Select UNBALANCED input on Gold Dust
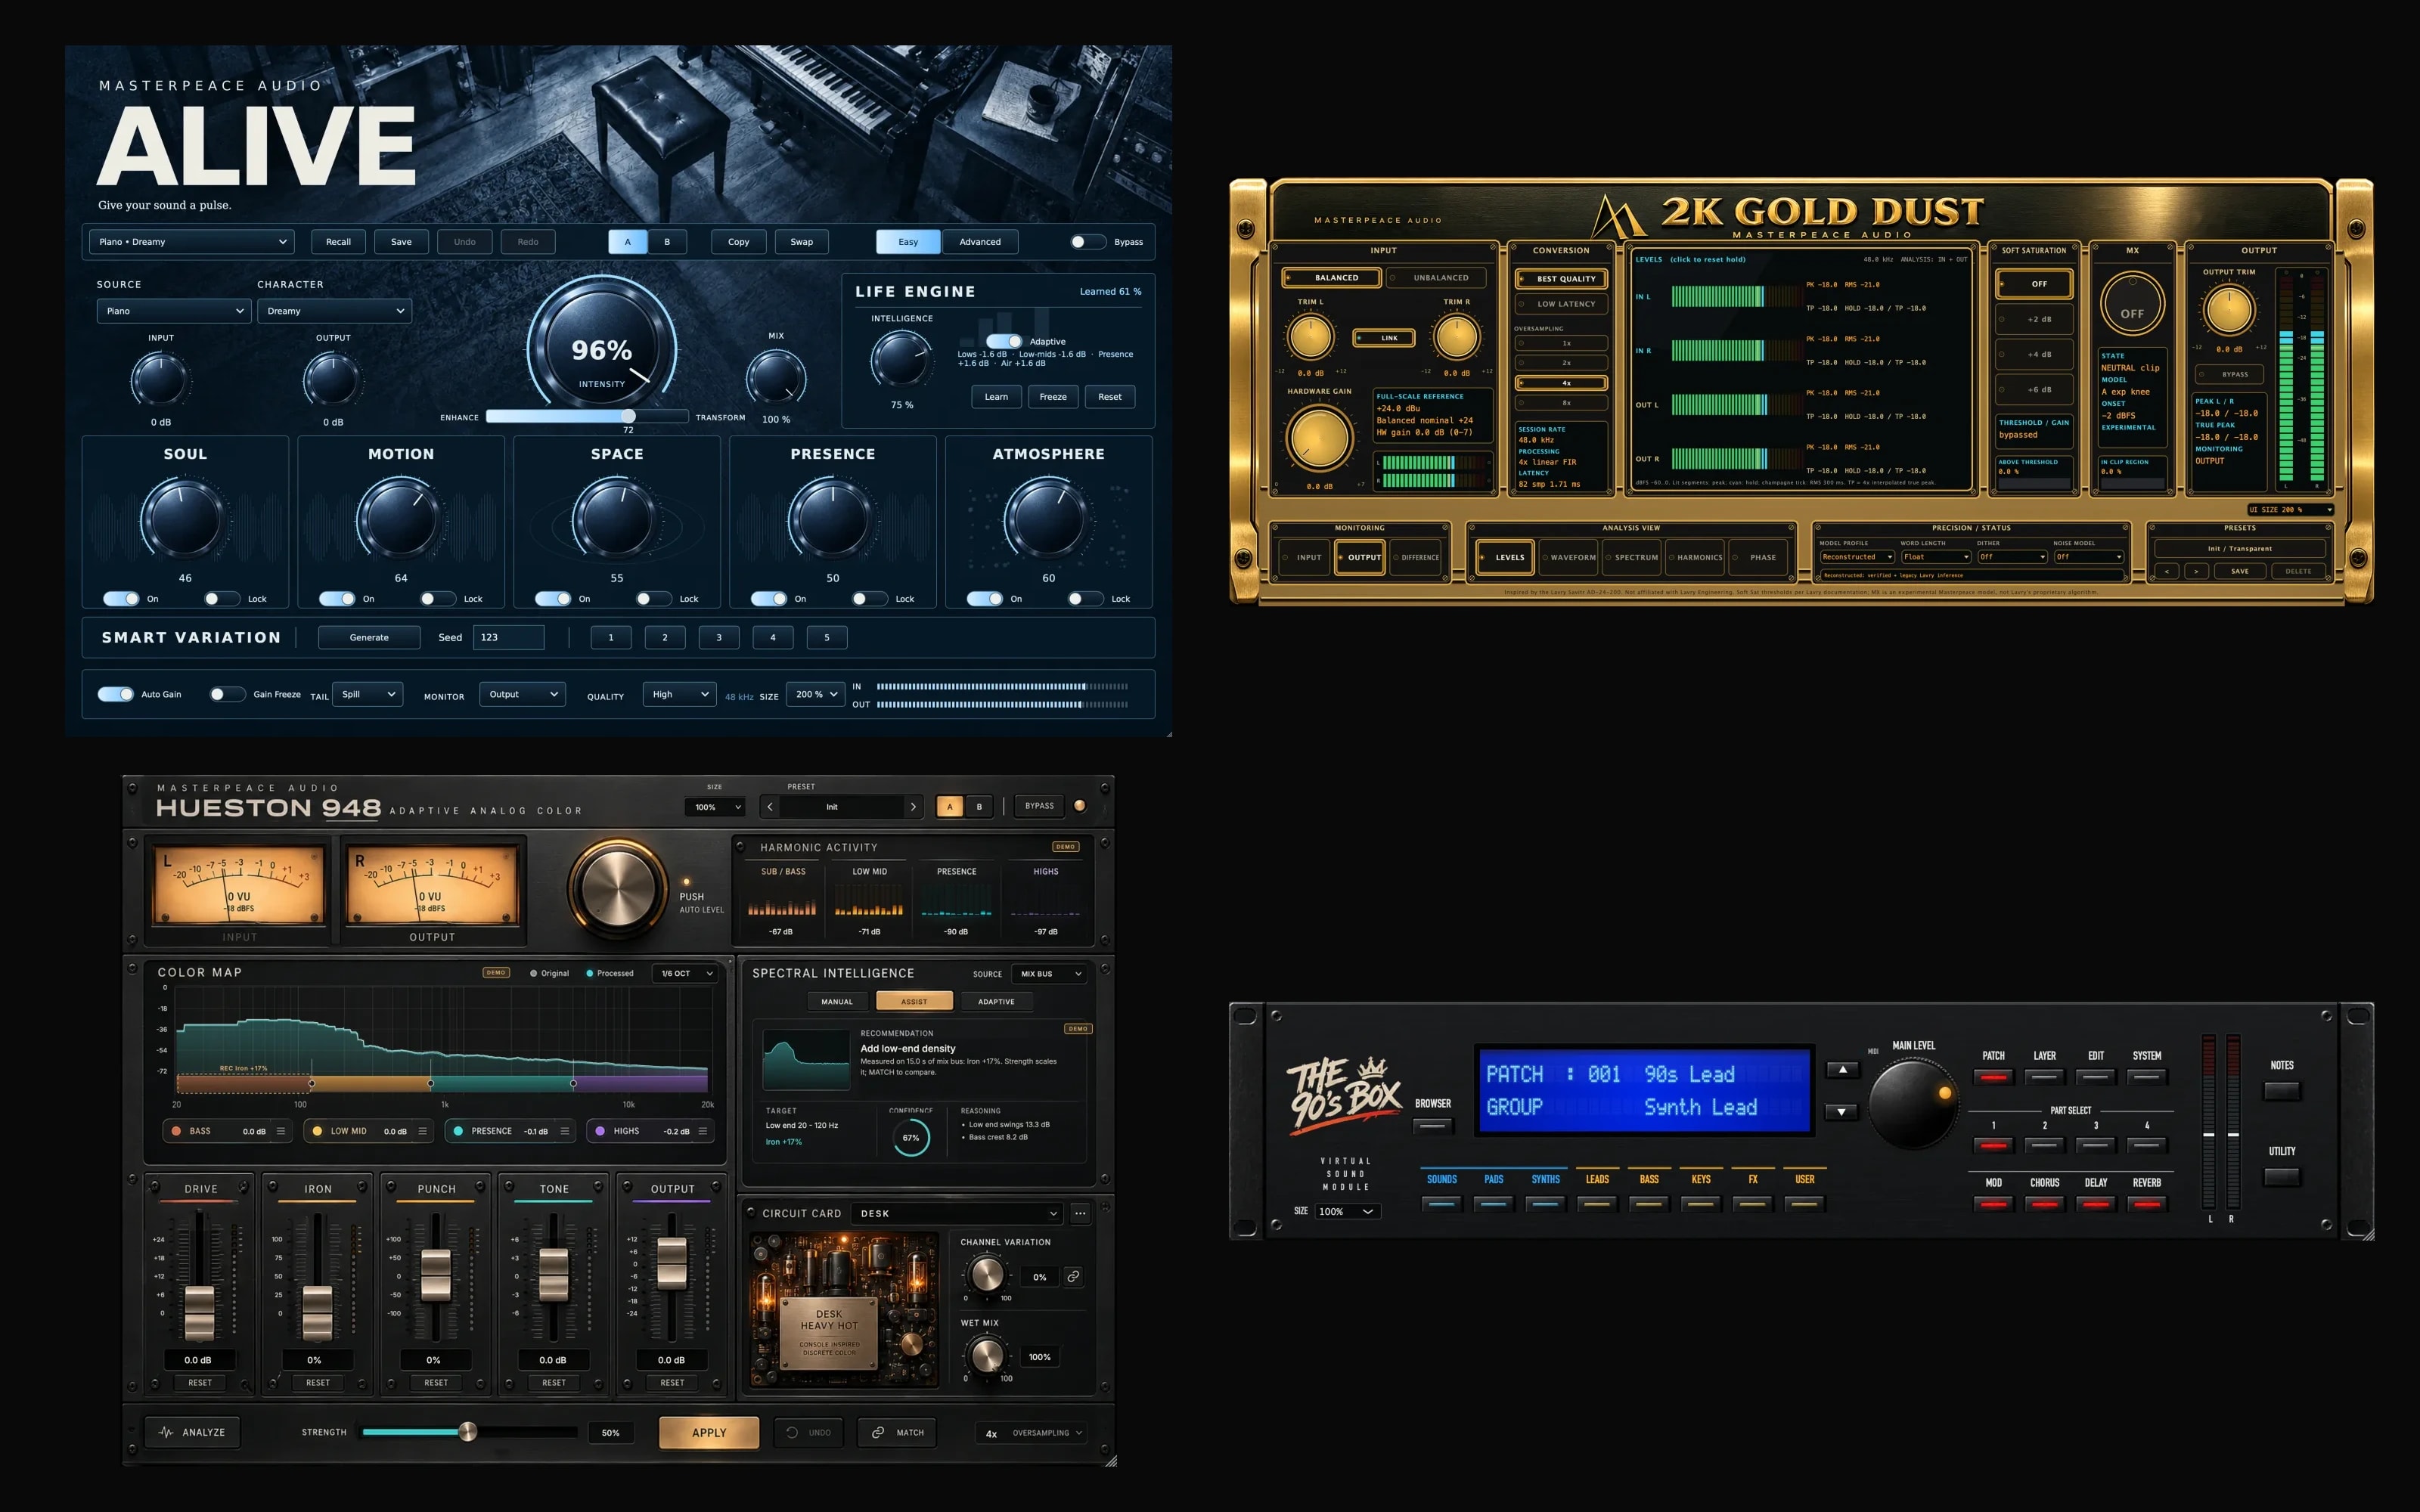This screenshot has height=1512, width=2420. 1437,278
